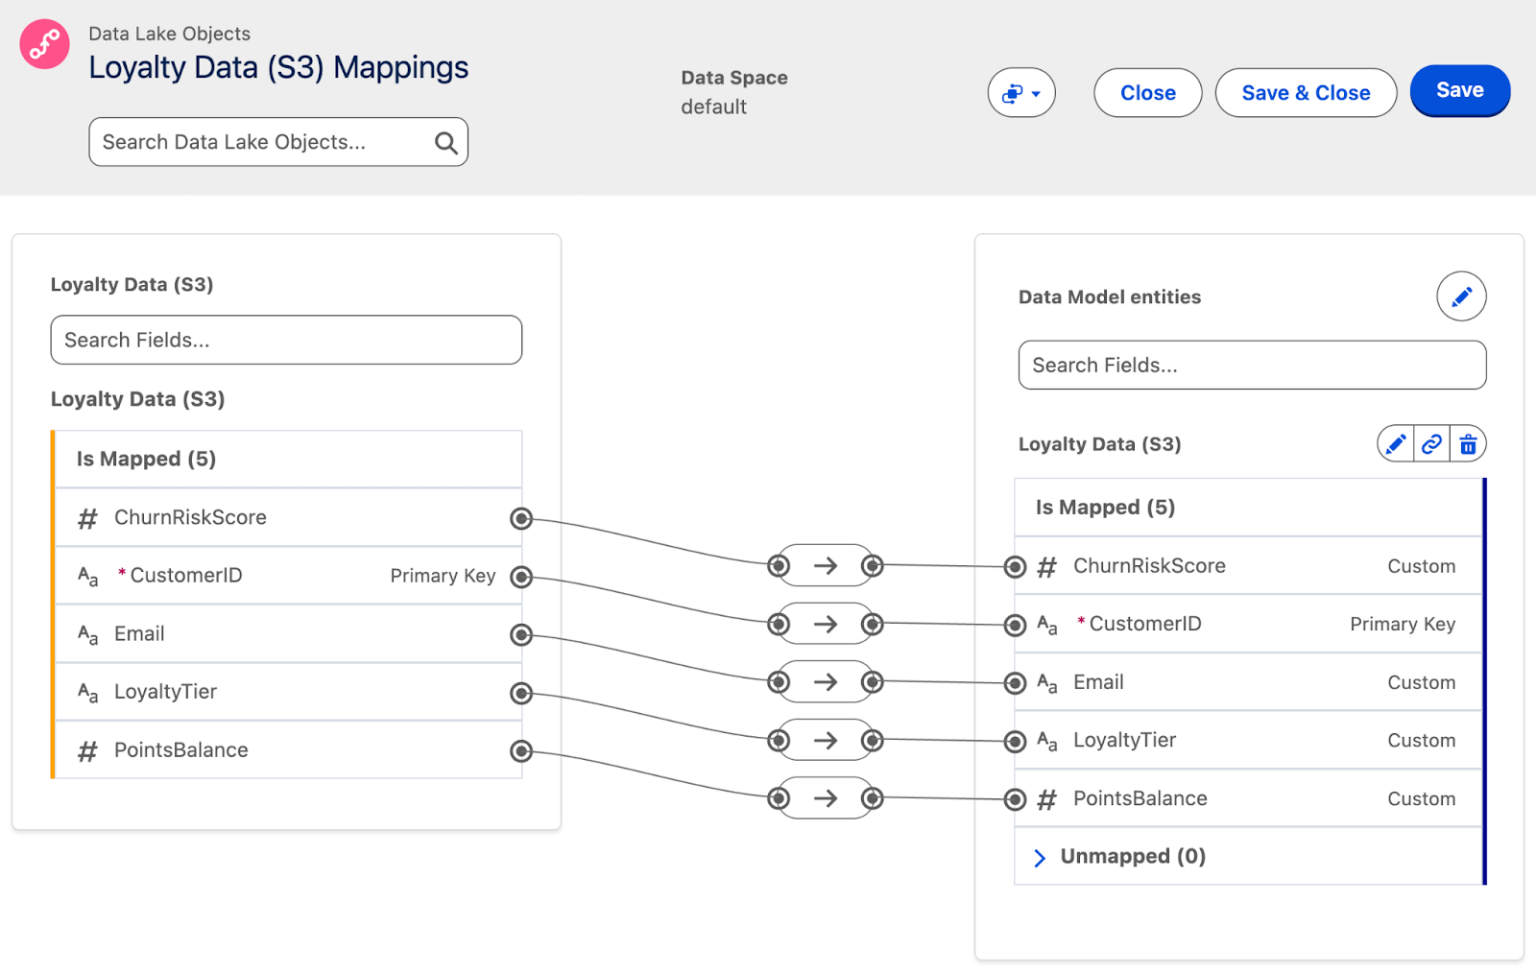The image size is (1536, 973).
Task: Open the data space action dropdown button
Action: point(1021,93)
